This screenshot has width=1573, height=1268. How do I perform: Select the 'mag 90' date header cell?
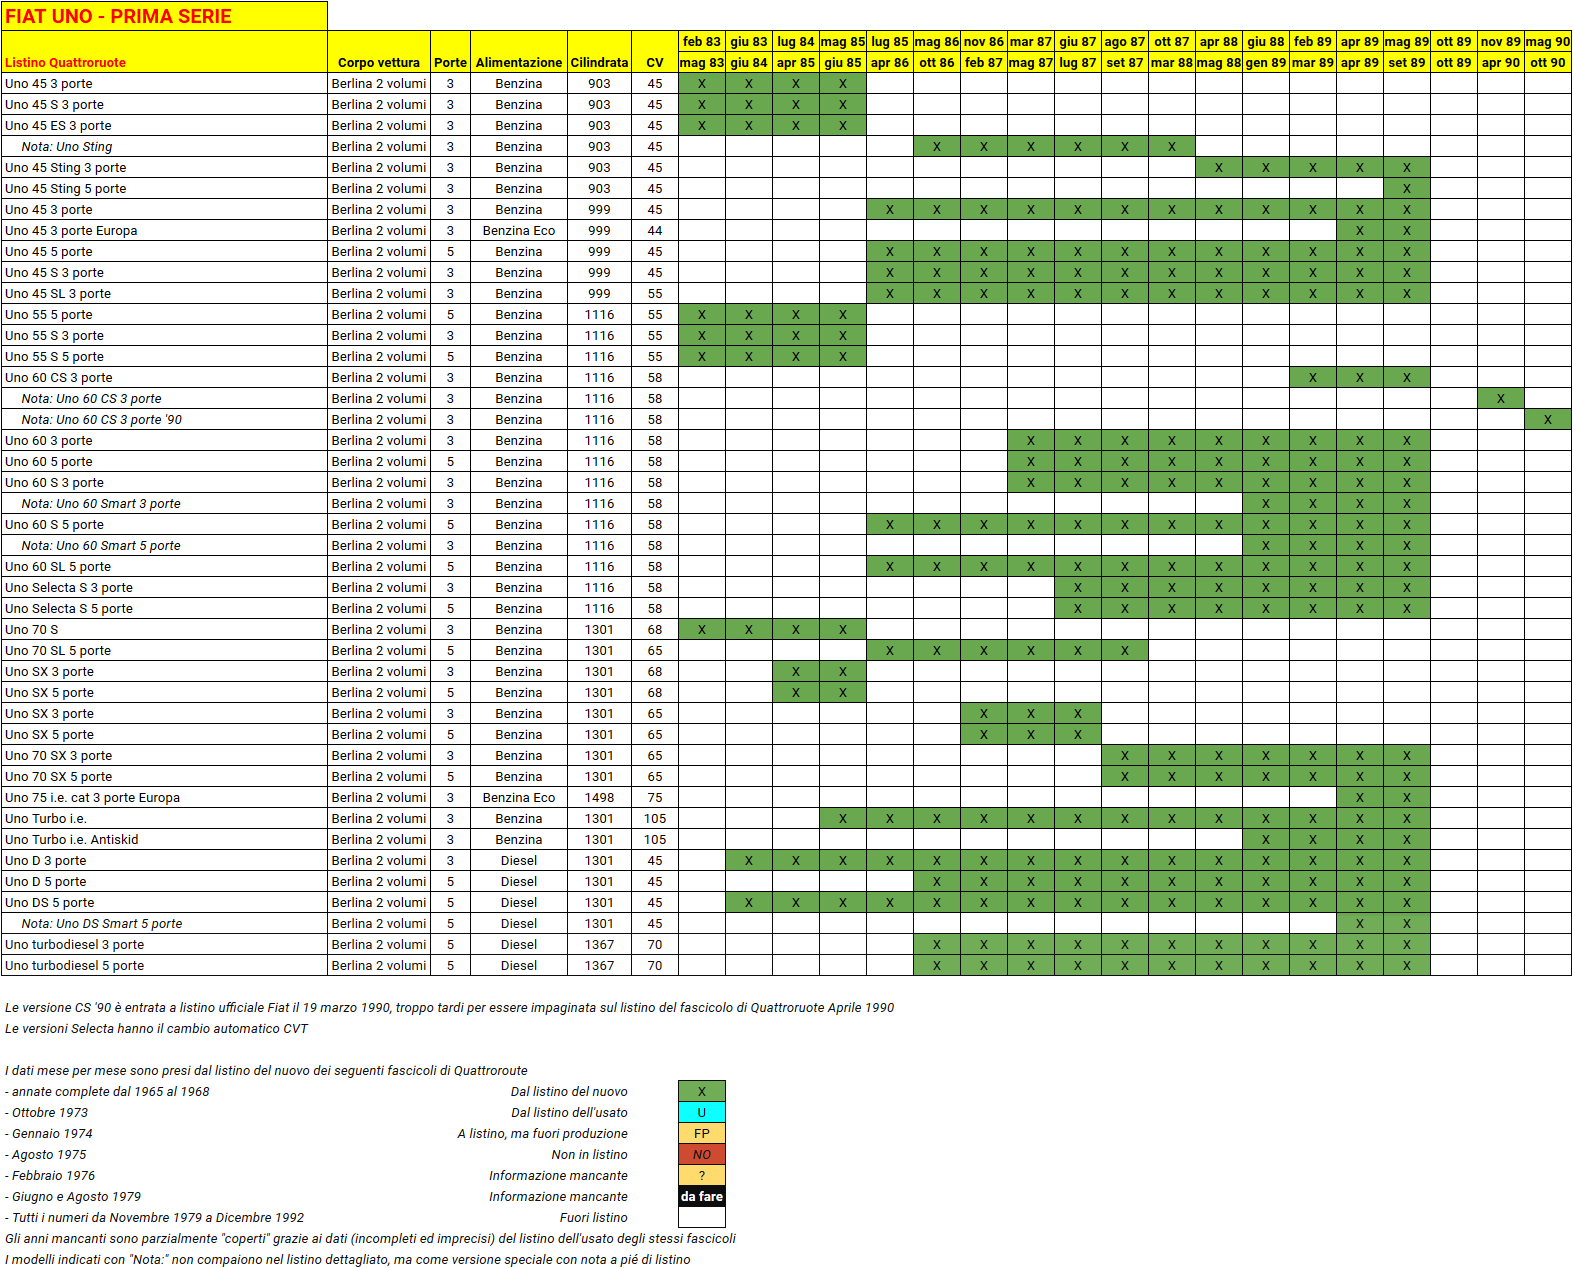point(1547,41)
